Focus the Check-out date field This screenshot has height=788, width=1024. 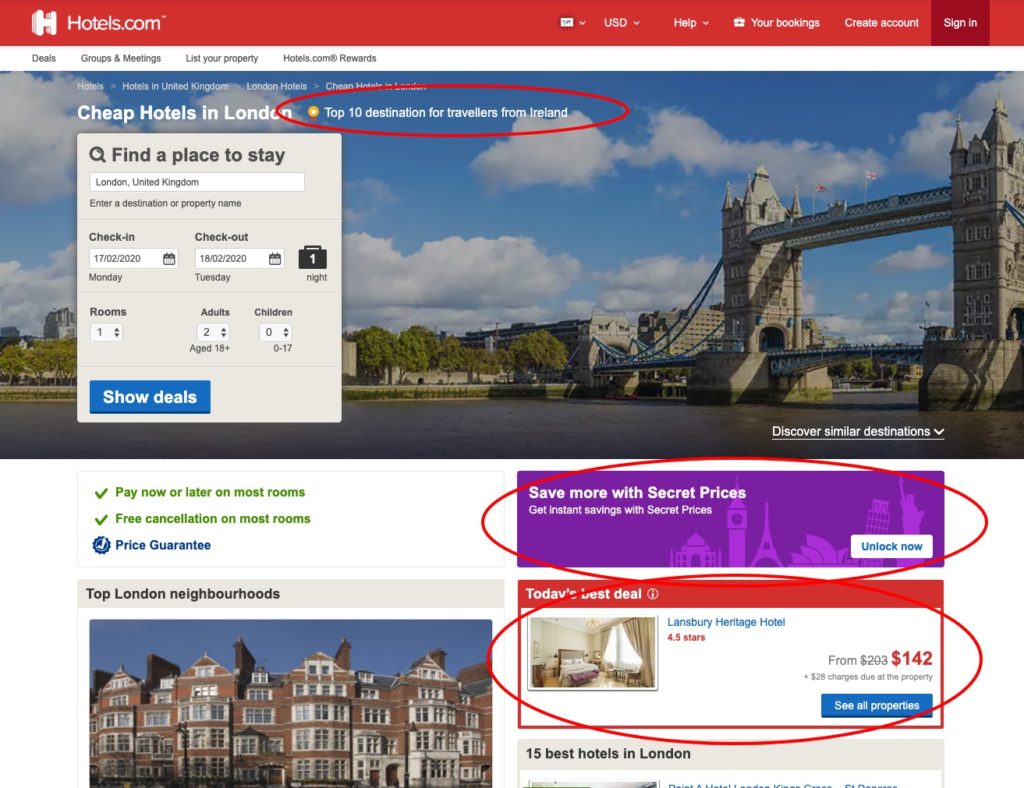pyautogui.click(x=239, y=259)
